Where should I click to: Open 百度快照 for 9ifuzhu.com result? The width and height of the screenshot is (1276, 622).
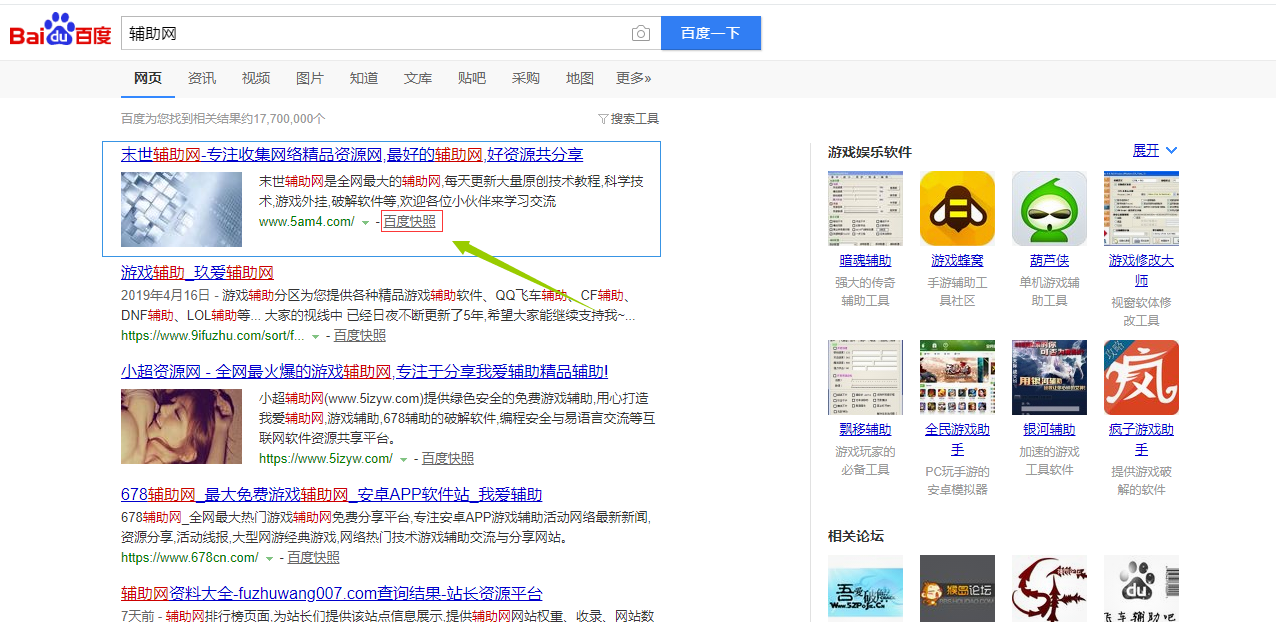[360, 336]
